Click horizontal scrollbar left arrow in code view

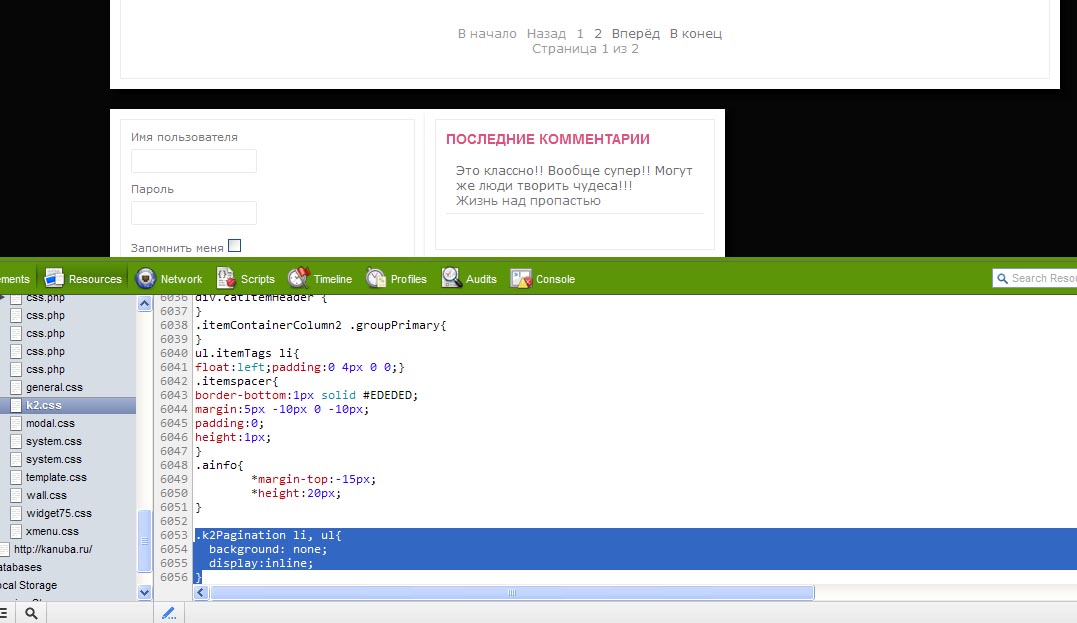click(x=201, y=593)
